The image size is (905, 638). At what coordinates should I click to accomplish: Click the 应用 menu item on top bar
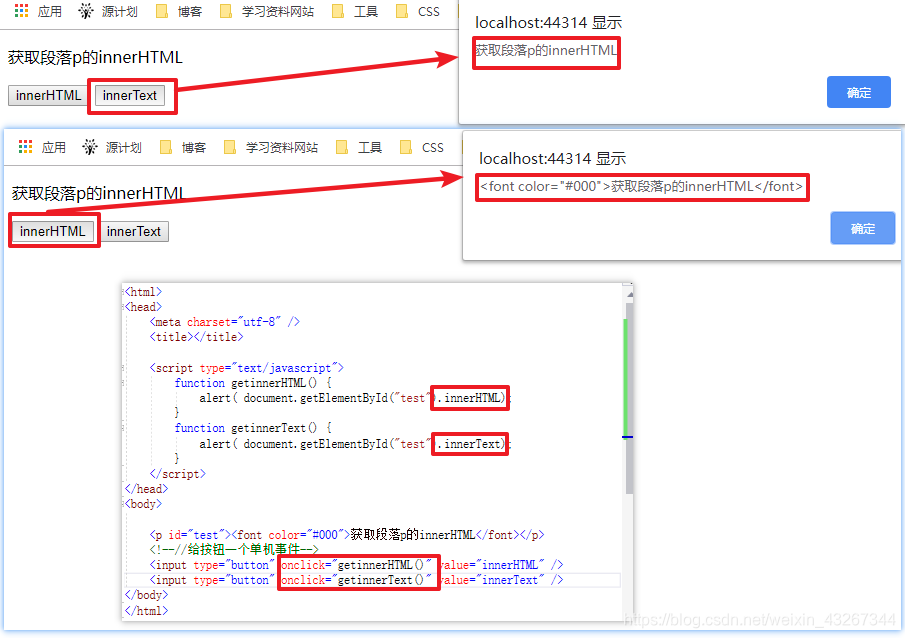tap(48, 11)
